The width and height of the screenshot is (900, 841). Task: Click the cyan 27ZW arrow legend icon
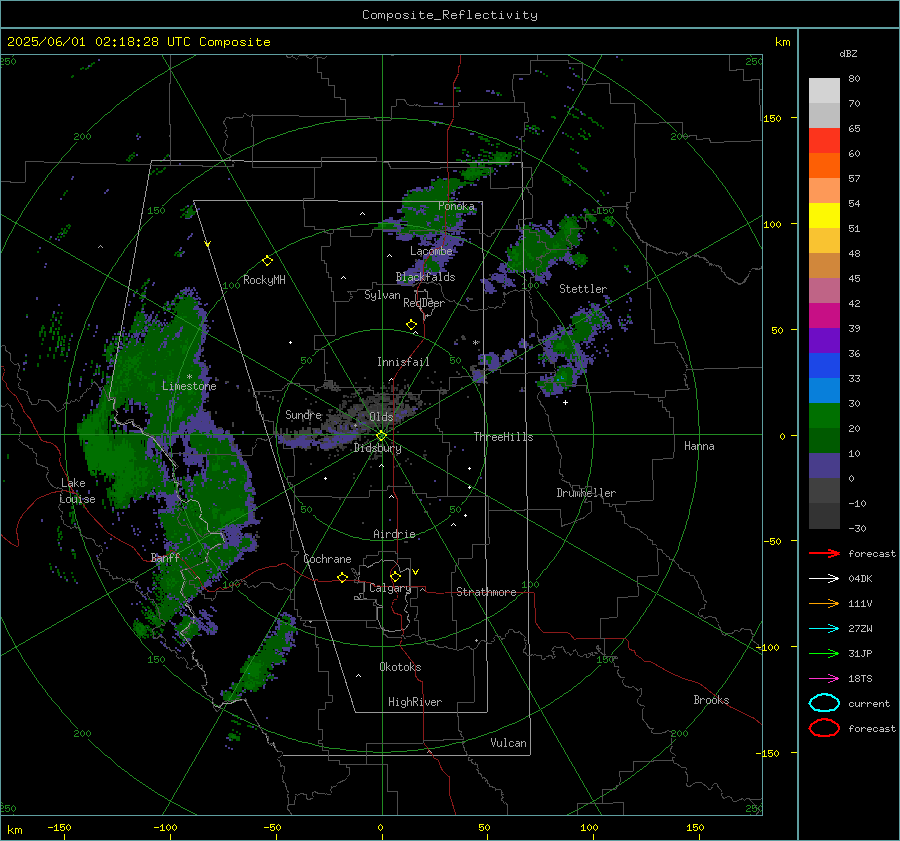pos(824,628)
